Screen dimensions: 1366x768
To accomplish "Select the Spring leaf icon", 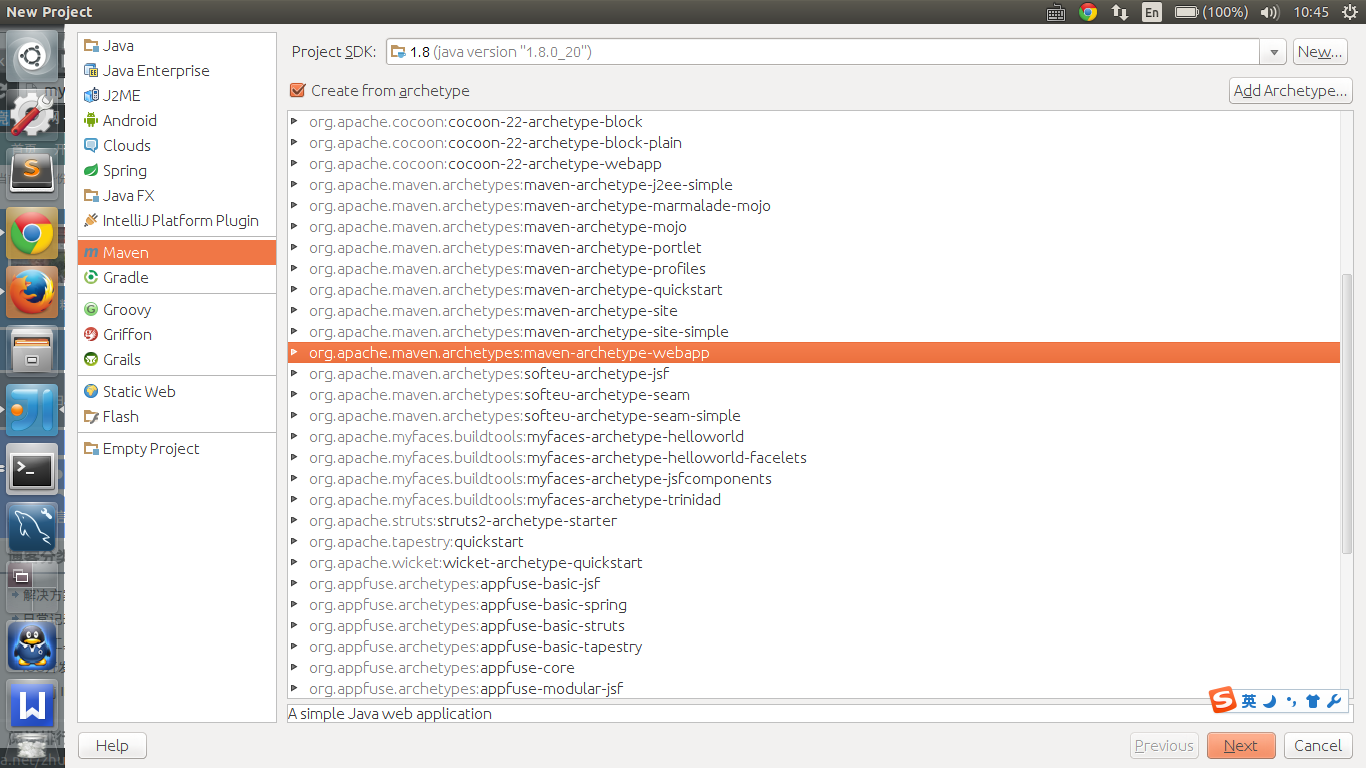I will coord(92,171).
